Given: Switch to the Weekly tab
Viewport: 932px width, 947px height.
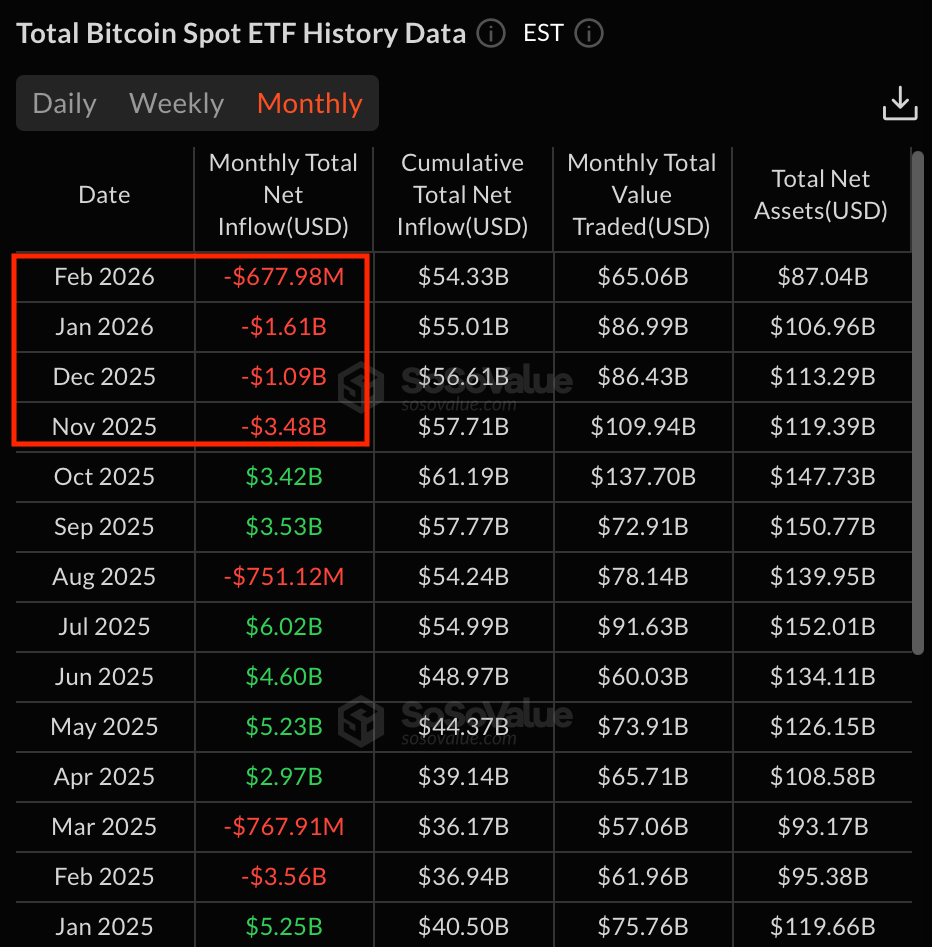Looking at the screenshot, I should (177, 103).
